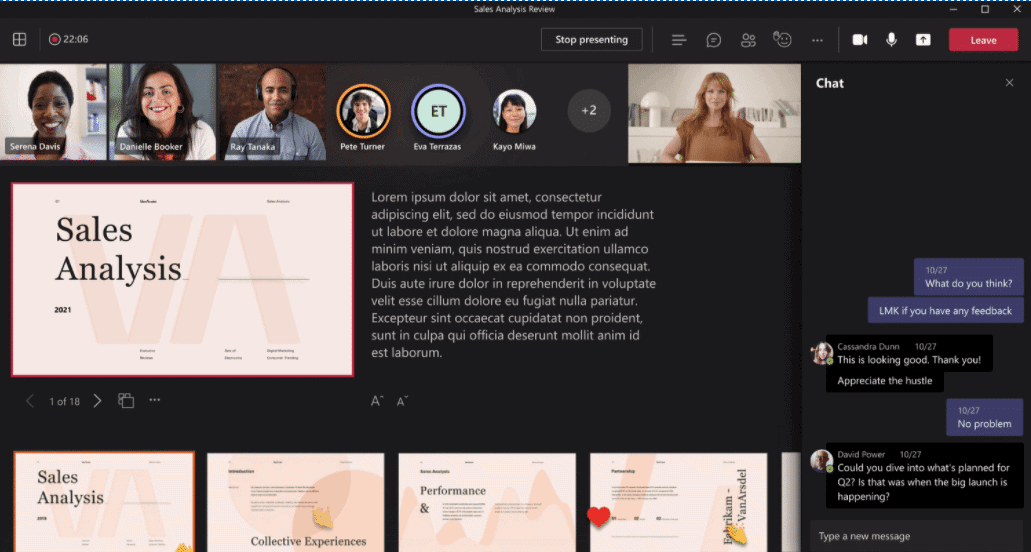Click the Lorem ipsum speaker notes text
Viewport: 1031px width, 552px height.
[x=514, y=275]
